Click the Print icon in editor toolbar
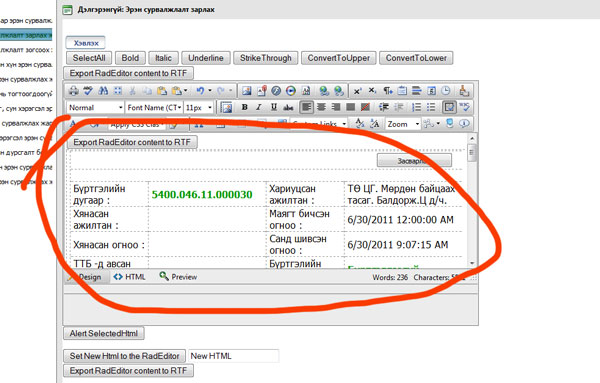 73,91
